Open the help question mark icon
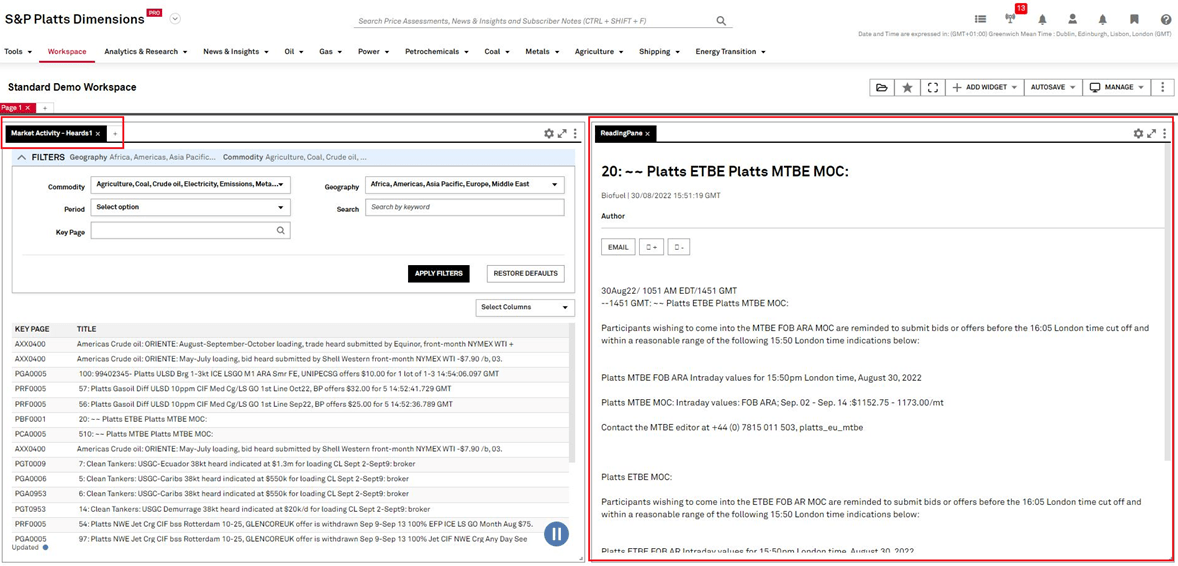Image resolution: width=1178 pixels, height=566 pixels. pos(1165,20)
